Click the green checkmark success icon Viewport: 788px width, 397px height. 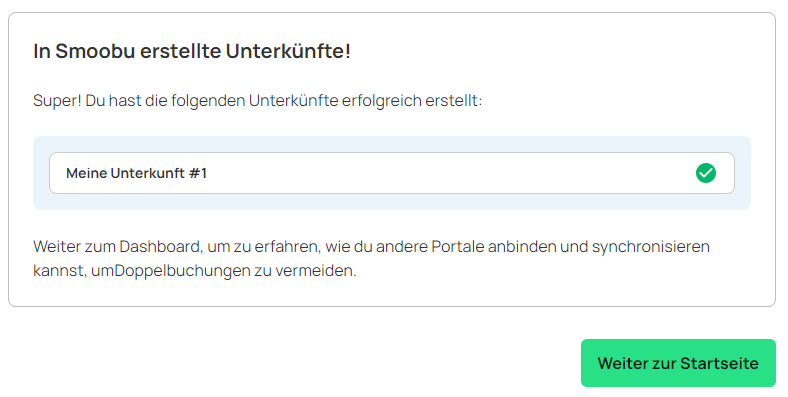pyautogui.click(x=706, y=173)
